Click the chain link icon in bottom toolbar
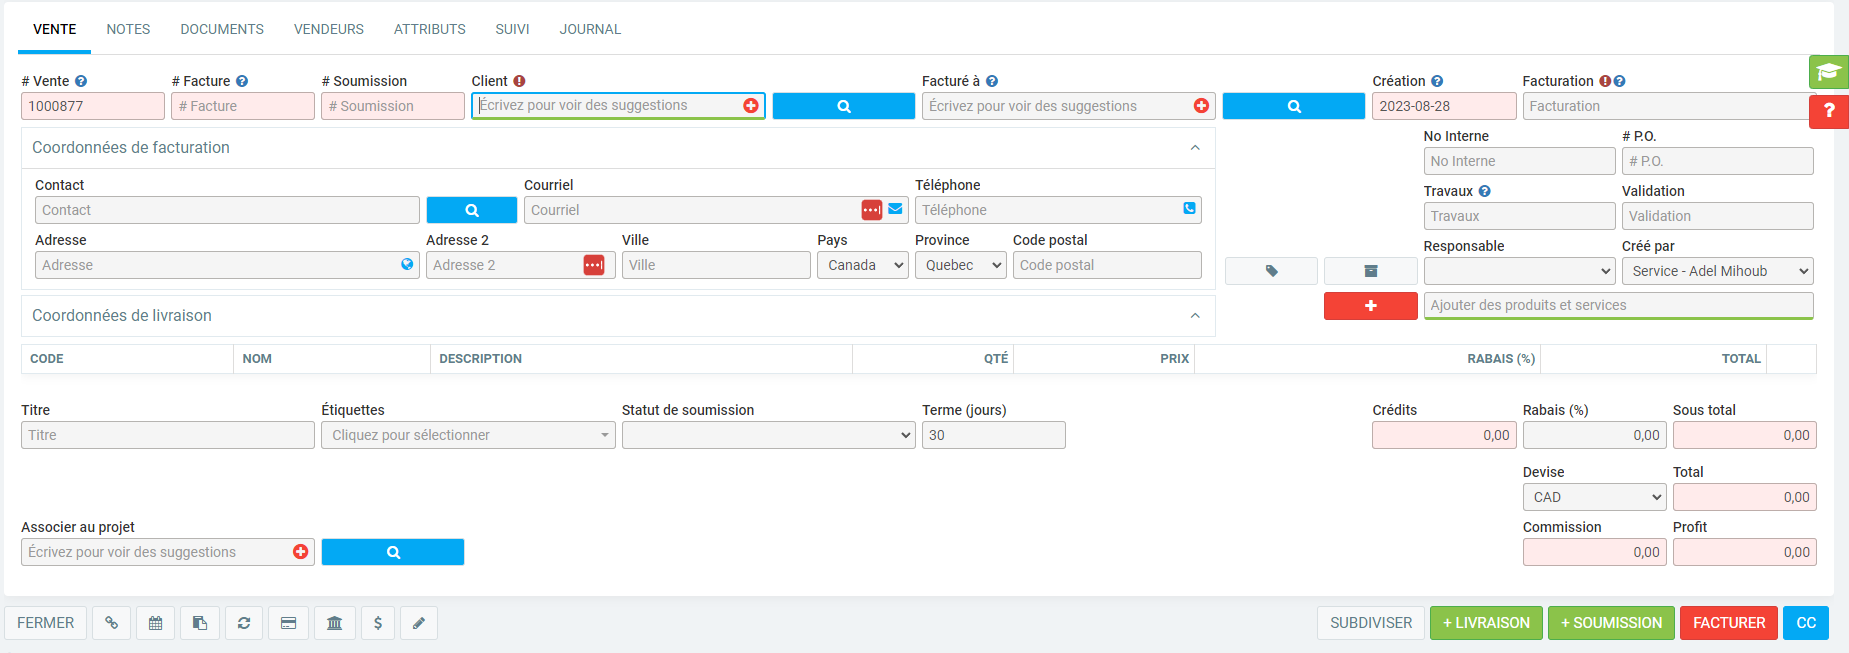 [112, 623]
